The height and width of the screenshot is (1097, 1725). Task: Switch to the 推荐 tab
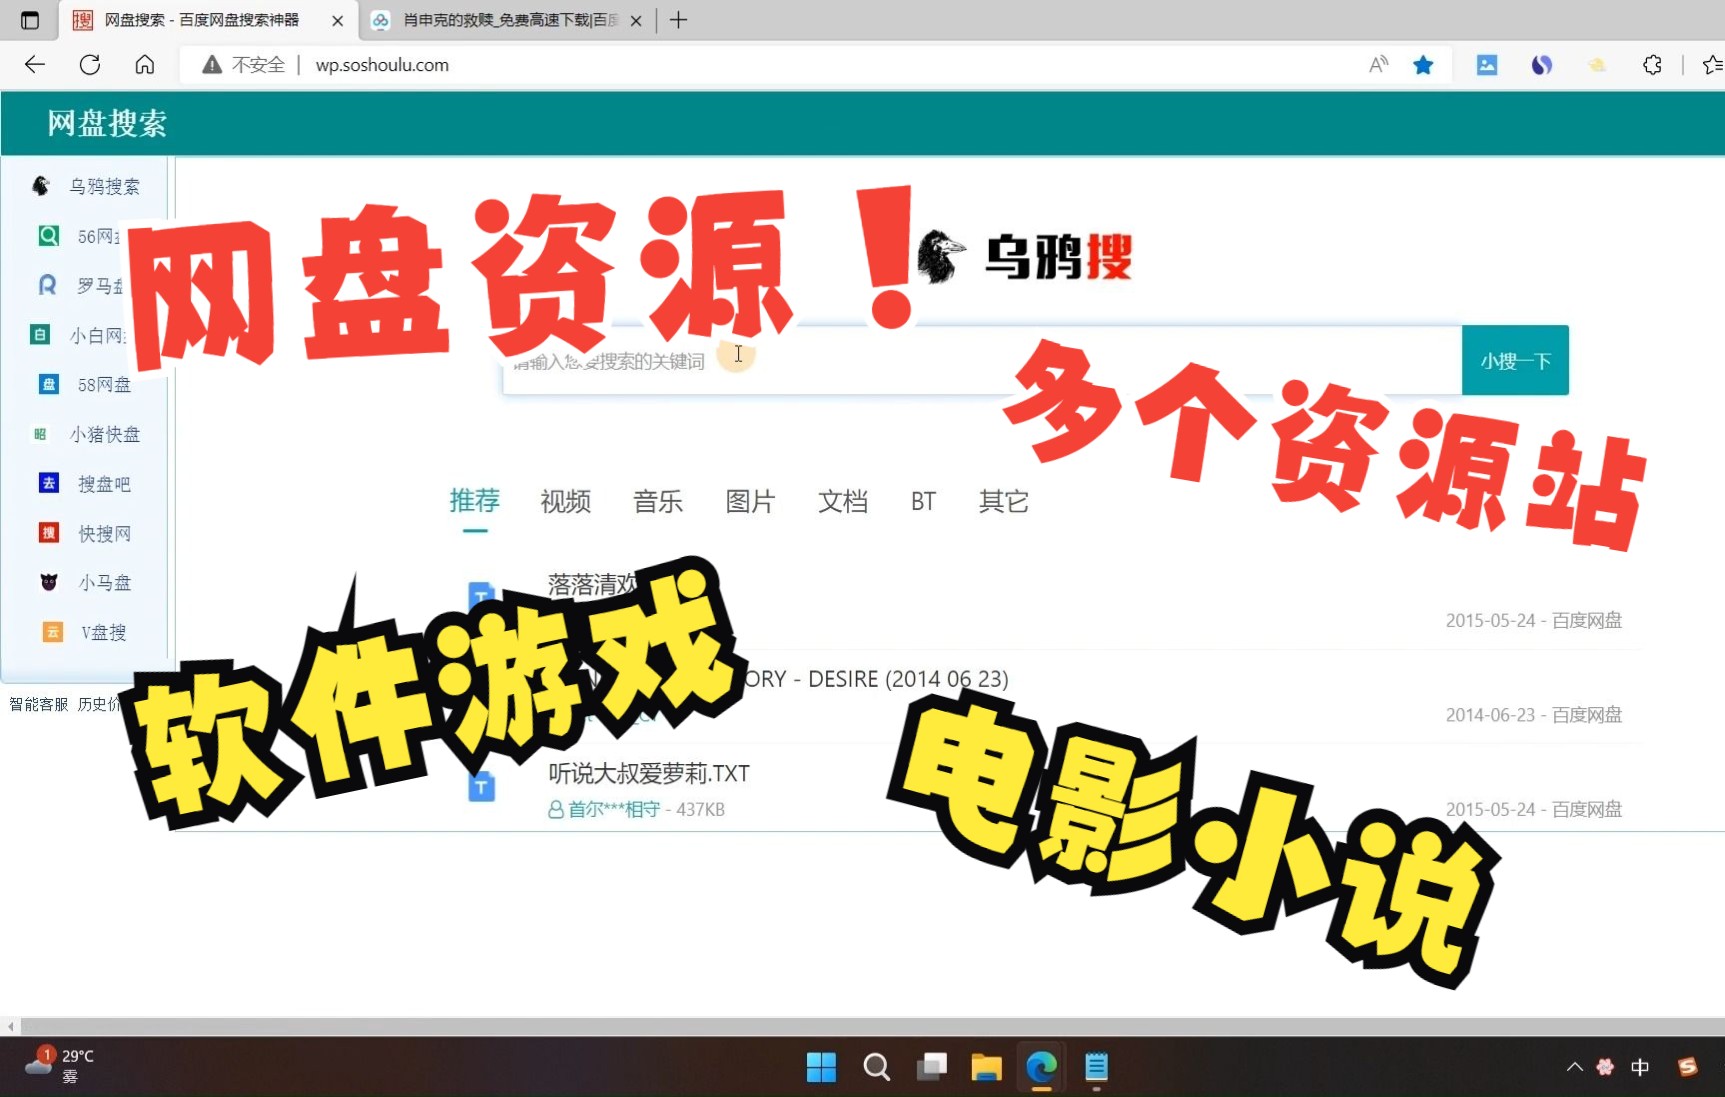[474, 501]
